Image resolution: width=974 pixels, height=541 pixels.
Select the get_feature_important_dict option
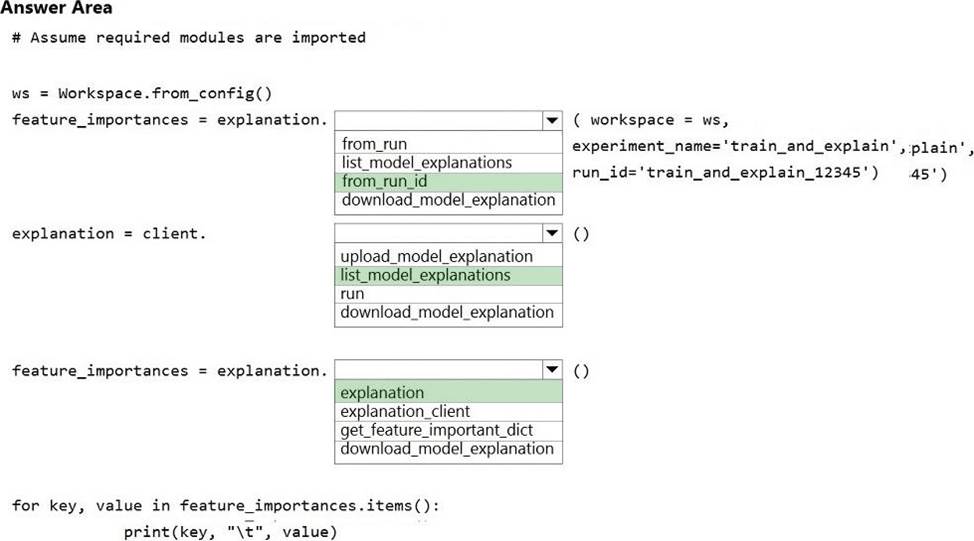pos(437,430)
